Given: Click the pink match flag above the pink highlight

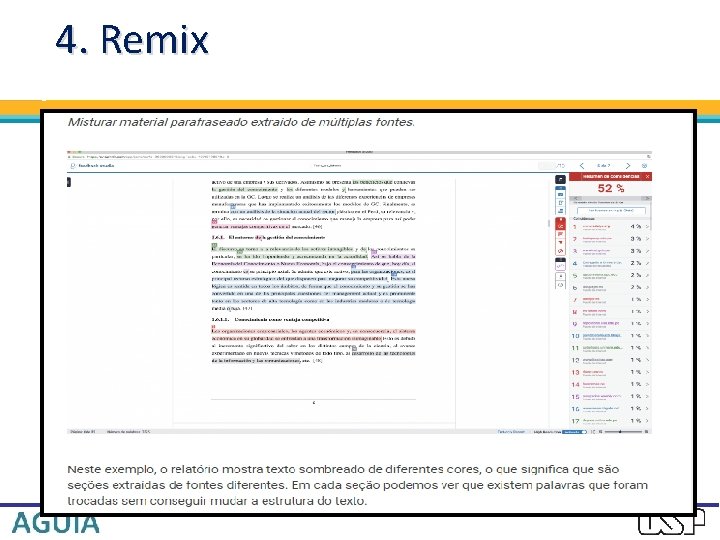Looking at the screenshot, I should pyautogui.click(x=214, y=222).
